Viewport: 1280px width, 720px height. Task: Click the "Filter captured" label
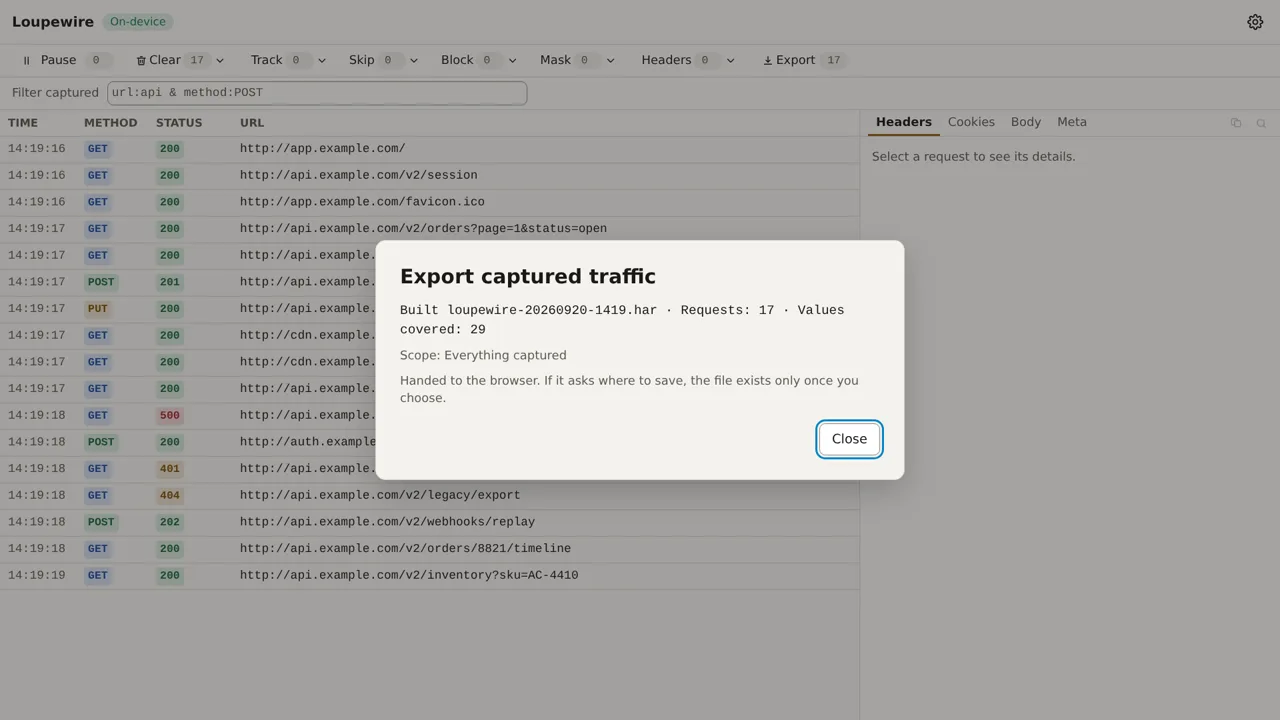55,92
